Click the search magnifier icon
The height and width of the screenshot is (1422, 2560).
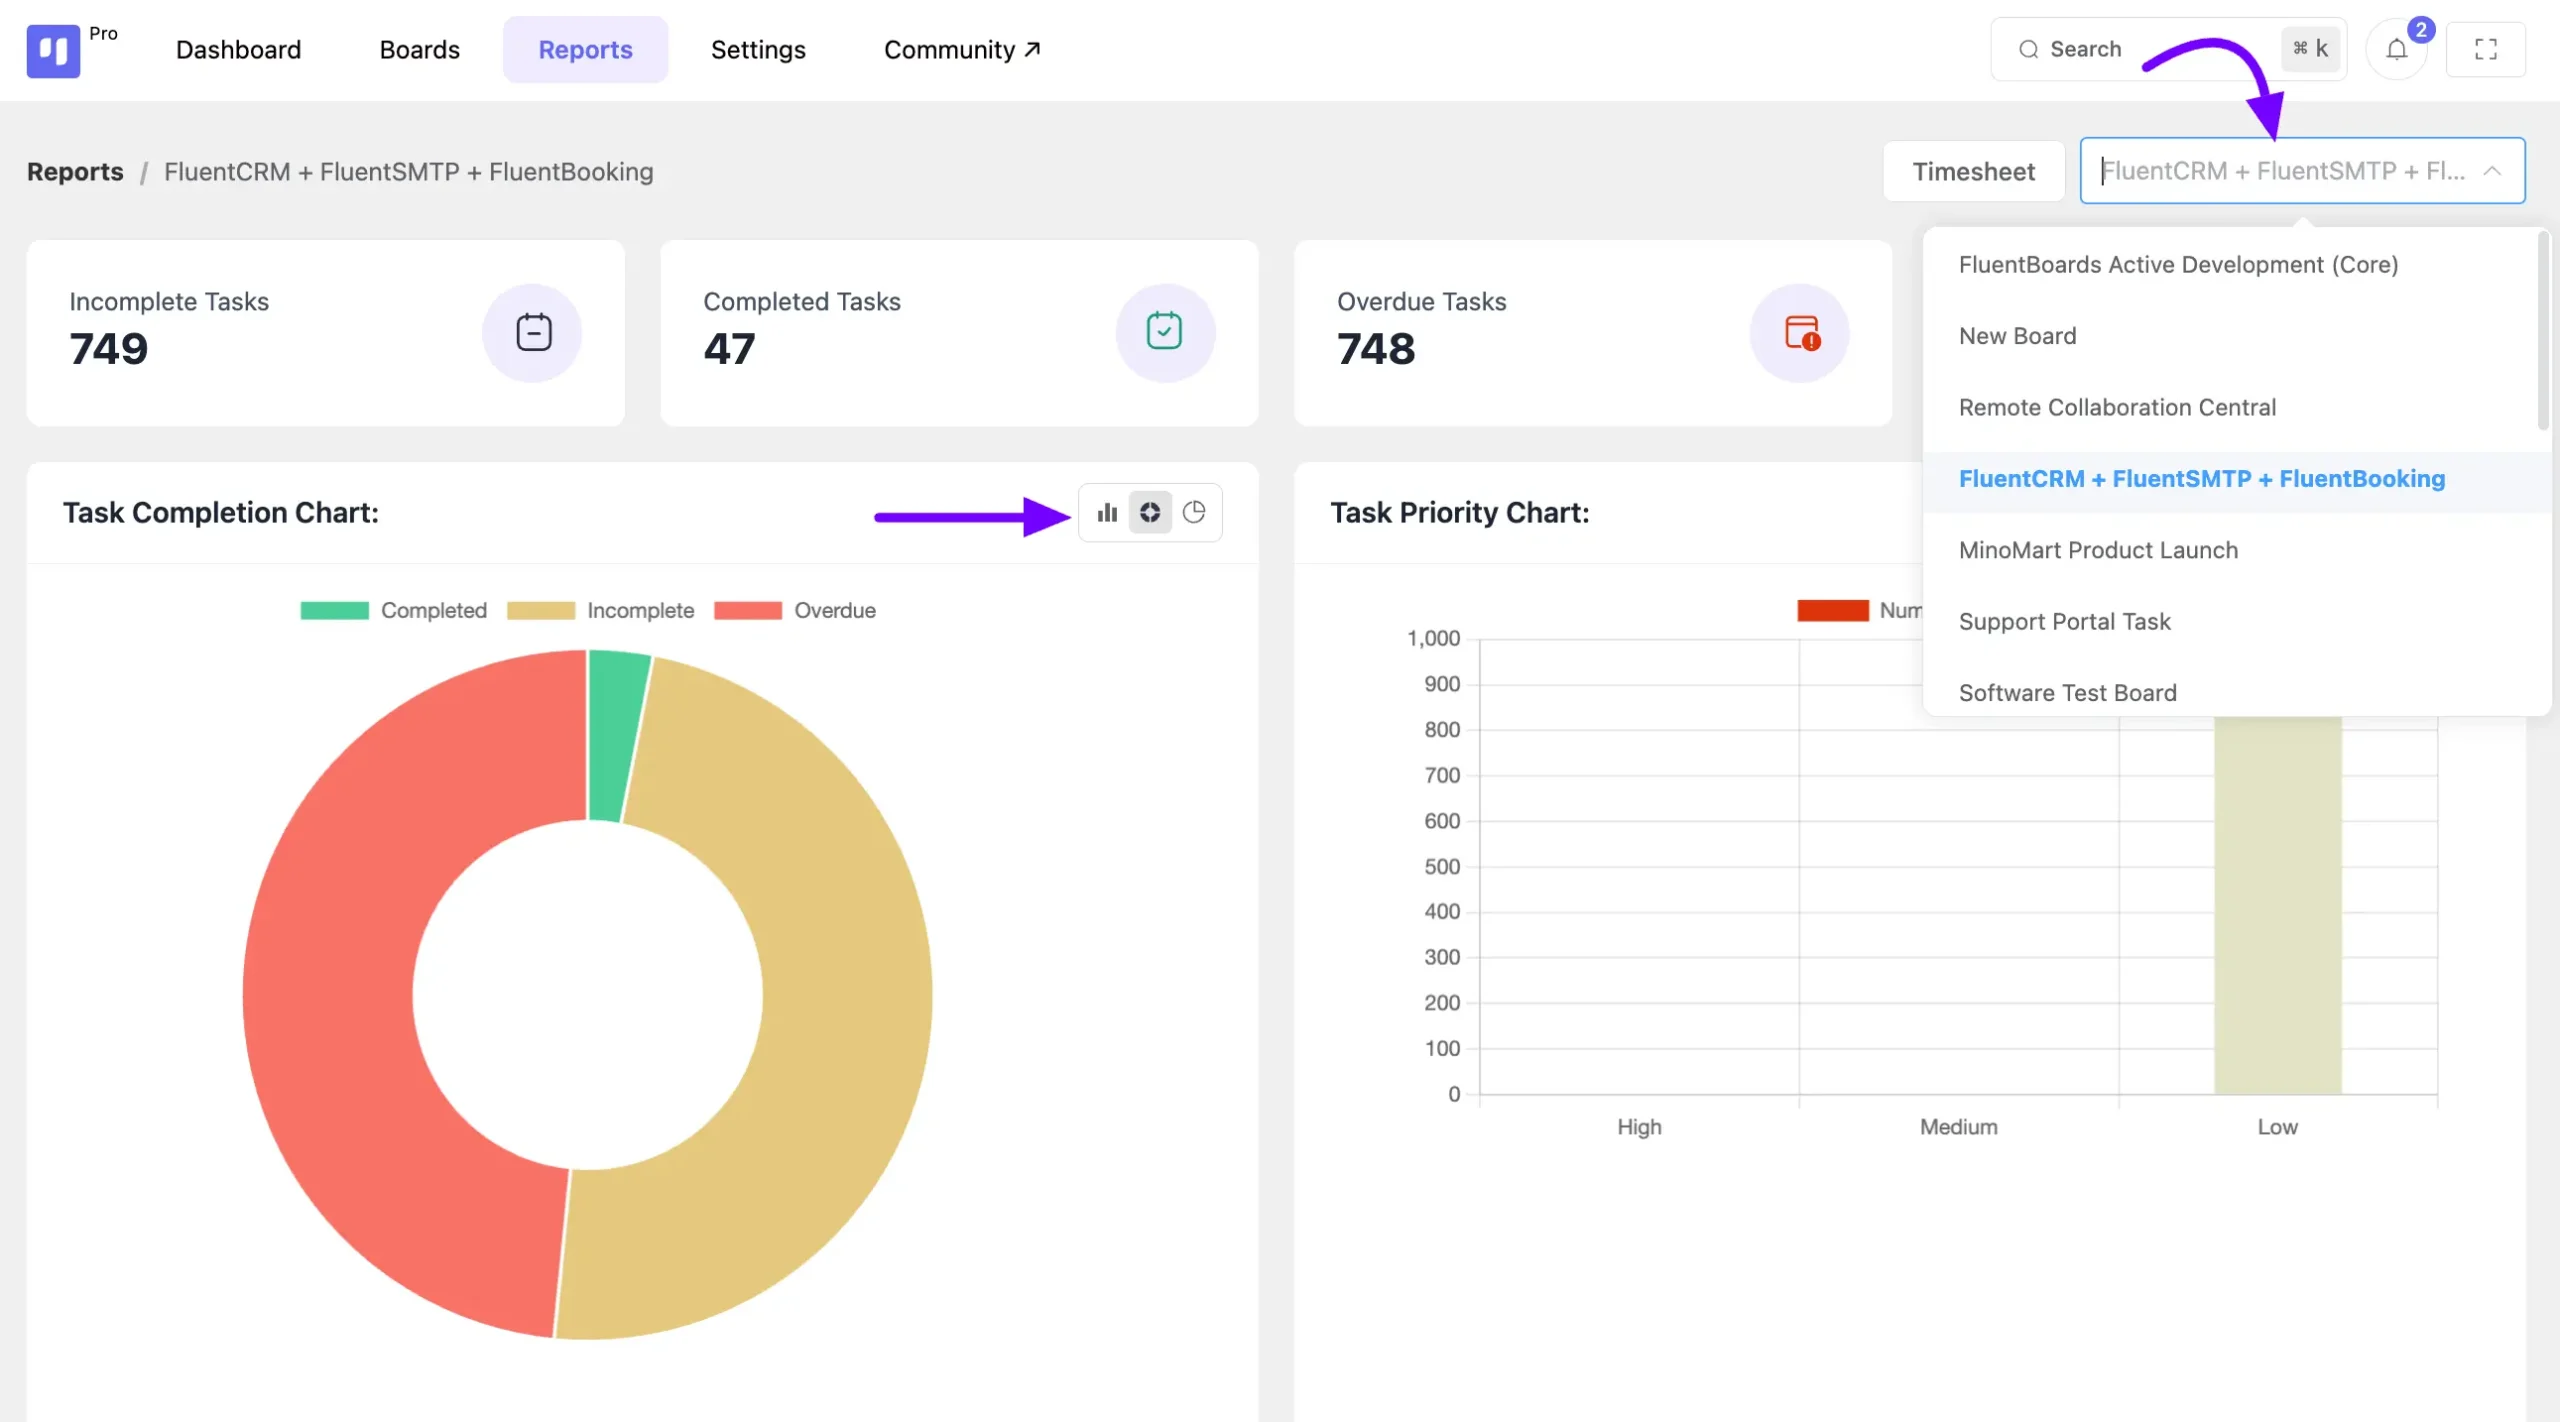[2028, 50]
